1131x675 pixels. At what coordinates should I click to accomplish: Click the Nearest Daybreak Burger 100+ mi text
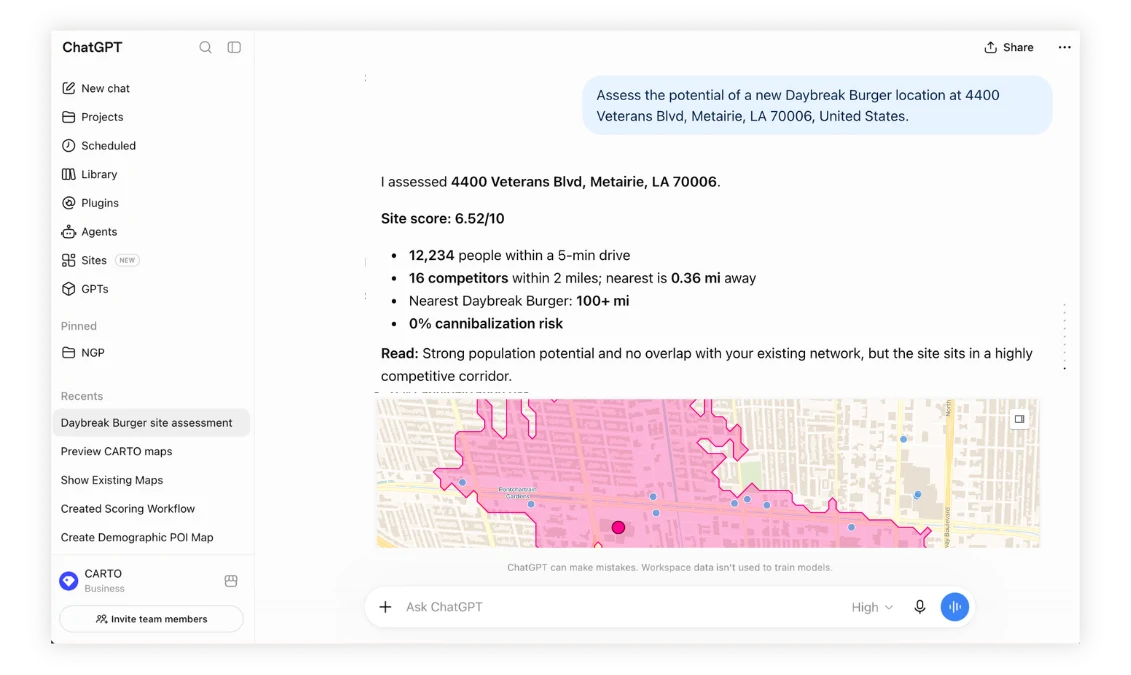519,301
